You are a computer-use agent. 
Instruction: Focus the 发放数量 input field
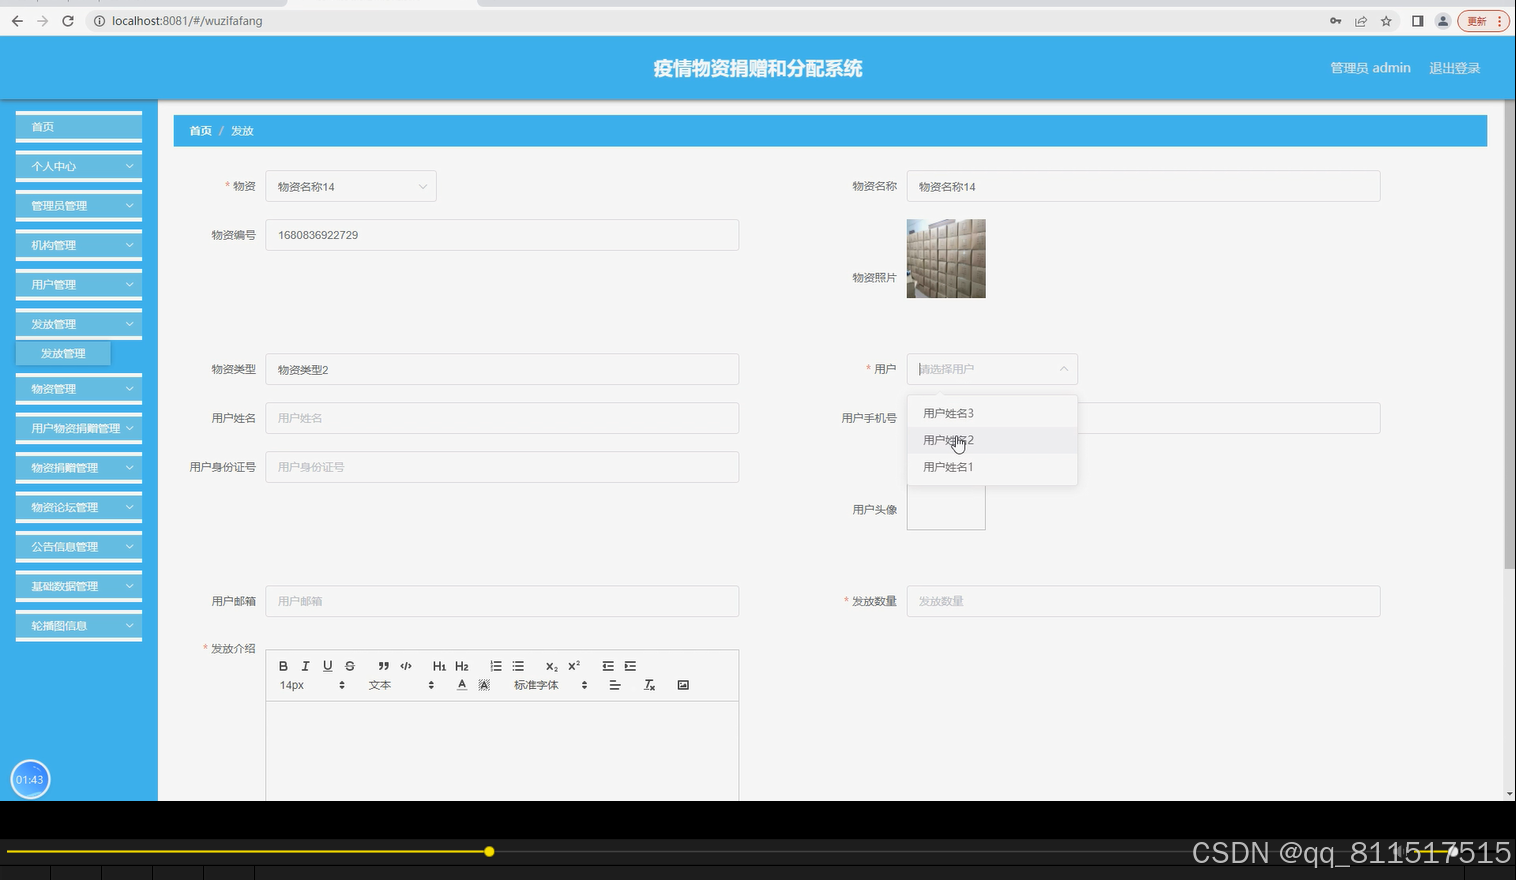(x=1143, y=601)
